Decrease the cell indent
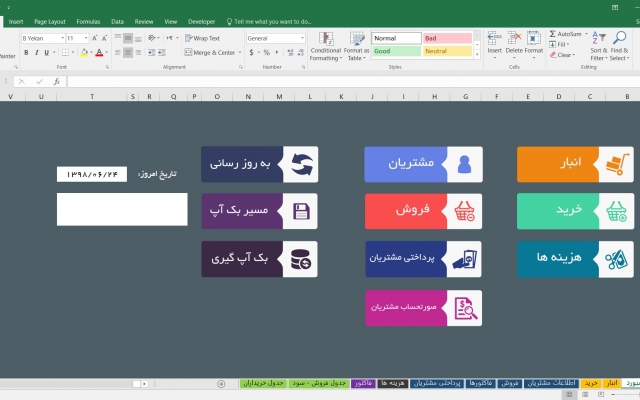 click(x=151, y=52)
